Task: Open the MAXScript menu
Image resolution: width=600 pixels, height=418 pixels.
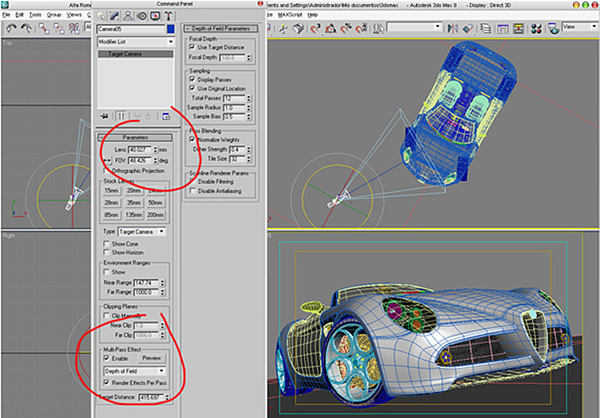Action: click(290, 15)
